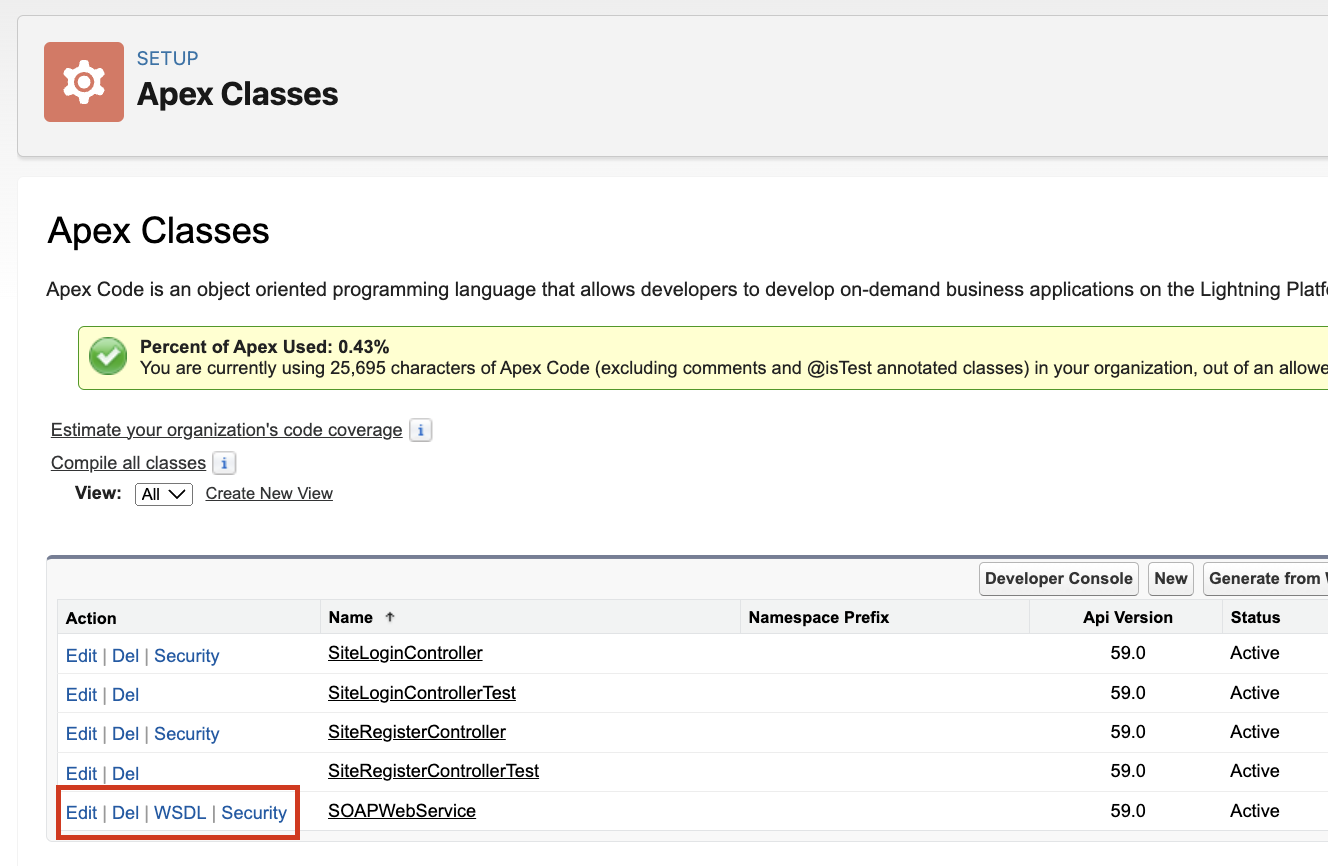Open WSDL for SOAPWebService
Viewport: 1328px width, 866px height.
(180, 813)
